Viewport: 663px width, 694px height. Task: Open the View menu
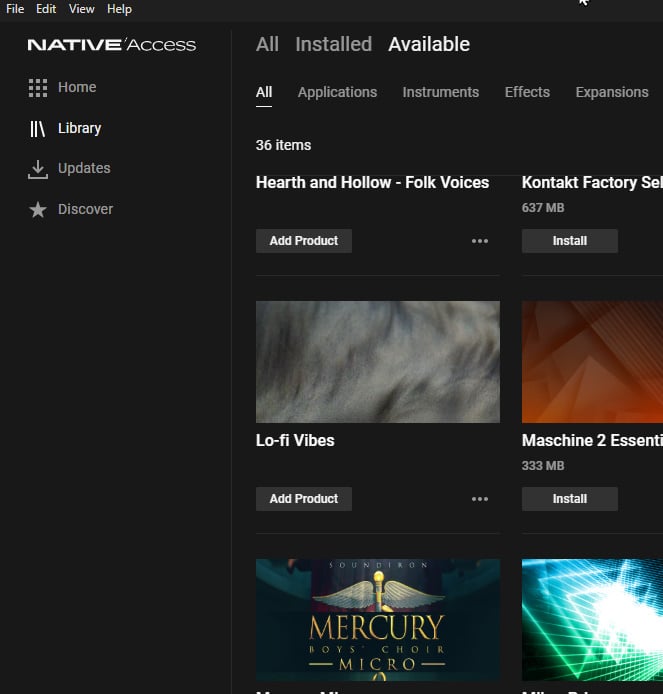(81, 9)
